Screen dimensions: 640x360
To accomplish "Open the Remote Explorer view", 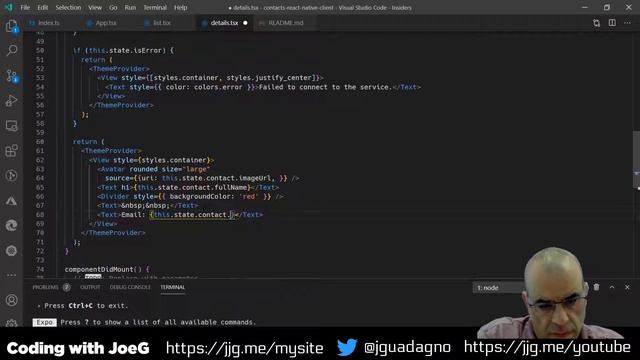I will point(11,126).
